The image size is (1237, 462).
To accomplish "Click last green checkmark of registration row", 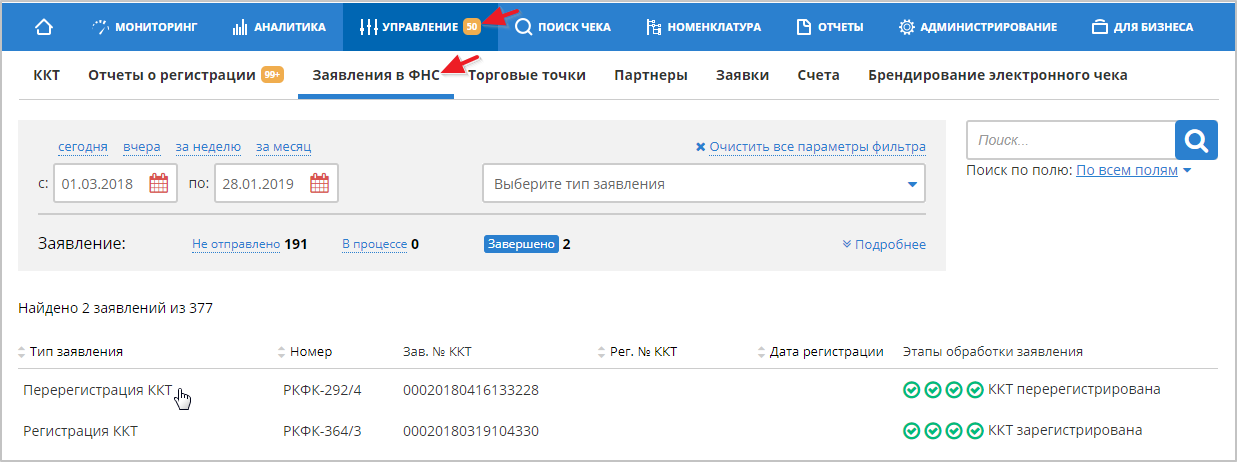I will pos(975,431).
